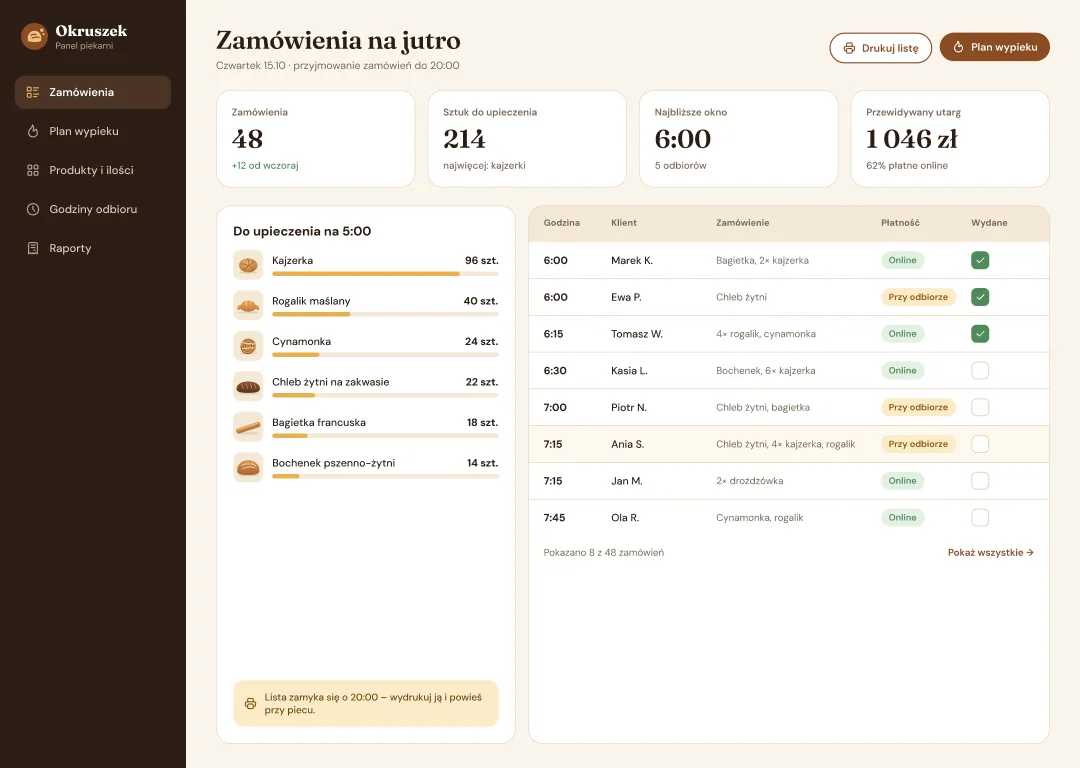This screenshot has height=768, width=1080.
Task: Click the 7:45 pickup time cell
Action: [x=554, y=518]
